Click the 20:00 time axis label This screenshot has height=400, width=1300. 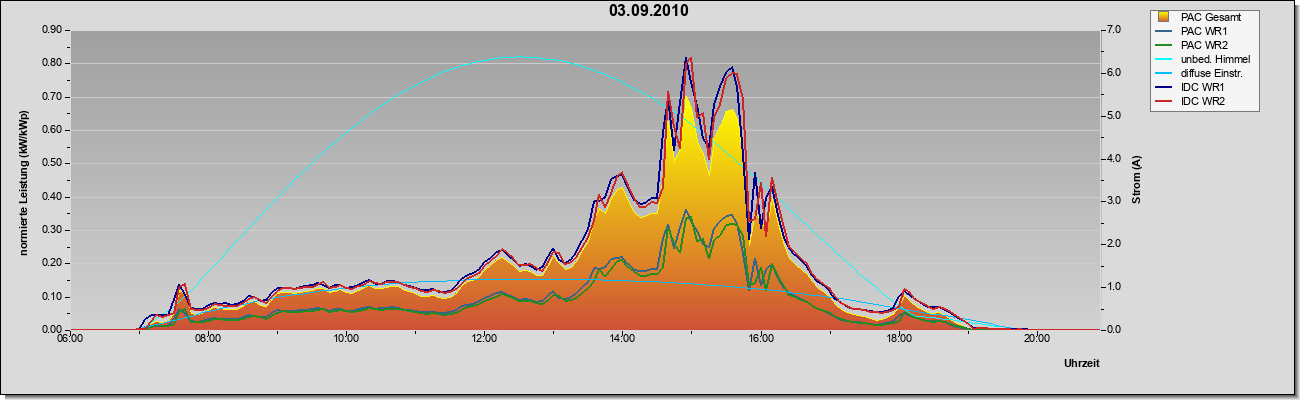coord(1036,338)
